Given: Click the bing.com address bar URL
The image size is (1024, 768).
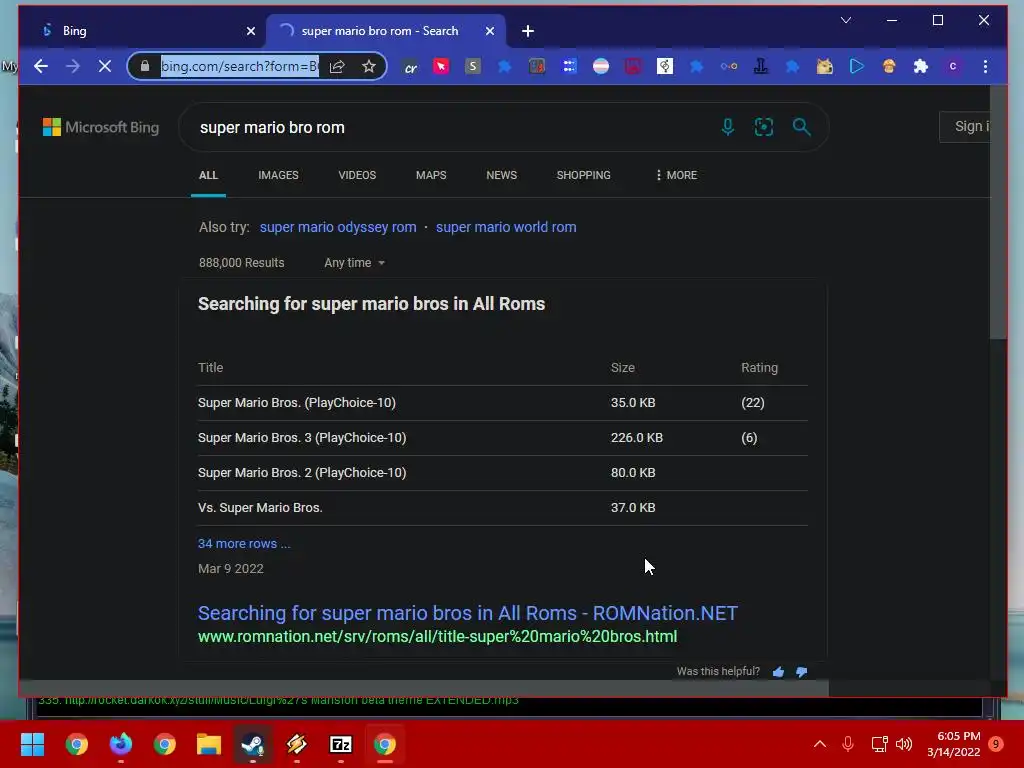Looking at the screenshot, I should (240, 66).
